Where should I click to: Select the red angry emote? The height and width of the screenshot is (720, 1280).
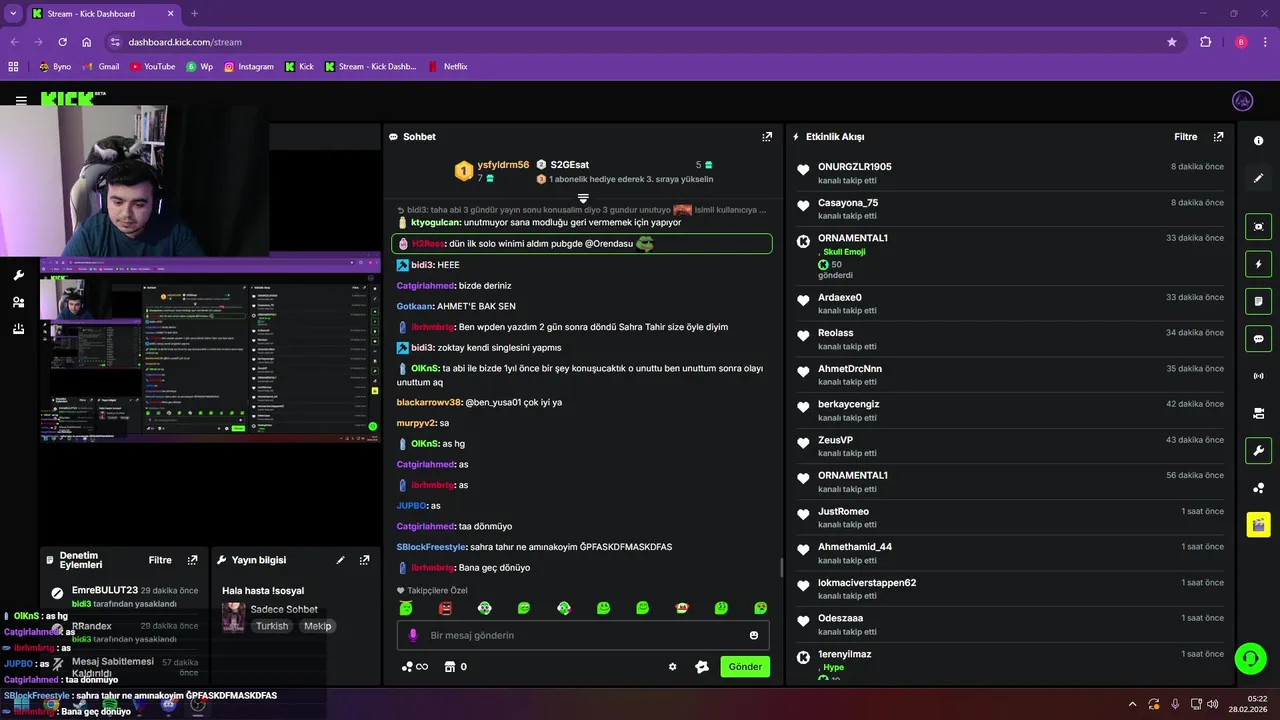tap(445, 608)
